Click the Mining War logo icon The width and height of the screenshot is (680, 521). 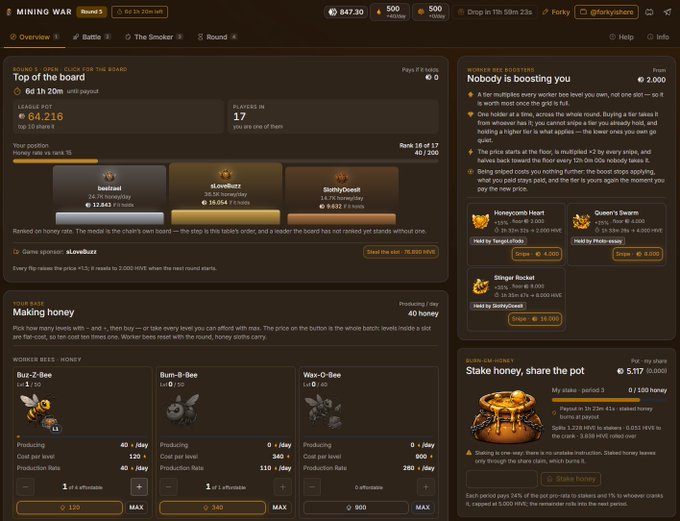coord(9,12)
